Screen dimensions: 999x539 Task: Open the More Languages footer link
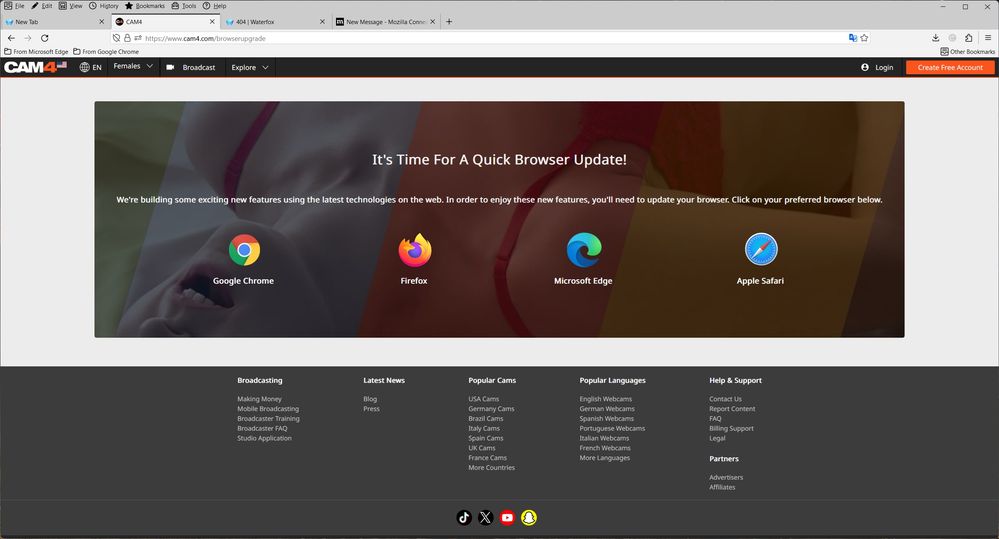click(605, 458)
